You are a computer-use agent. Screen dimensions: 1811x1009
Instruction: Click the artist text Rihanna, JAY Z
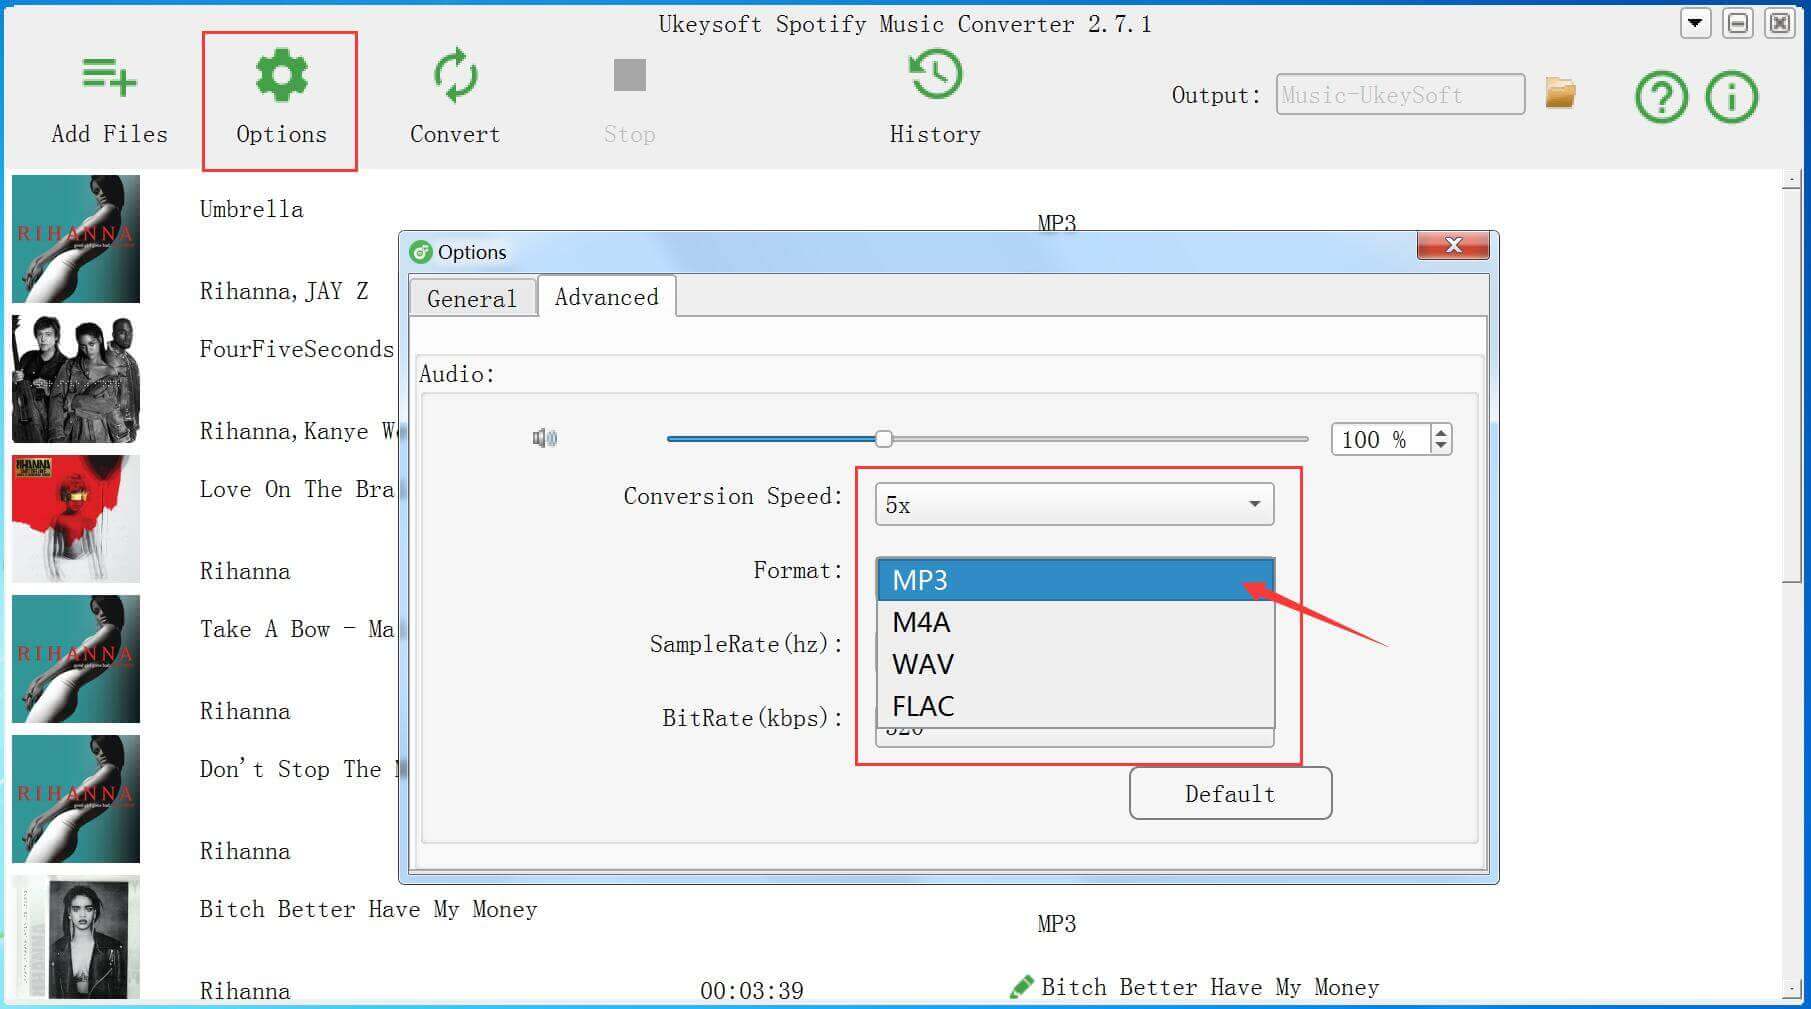point(284,291)
